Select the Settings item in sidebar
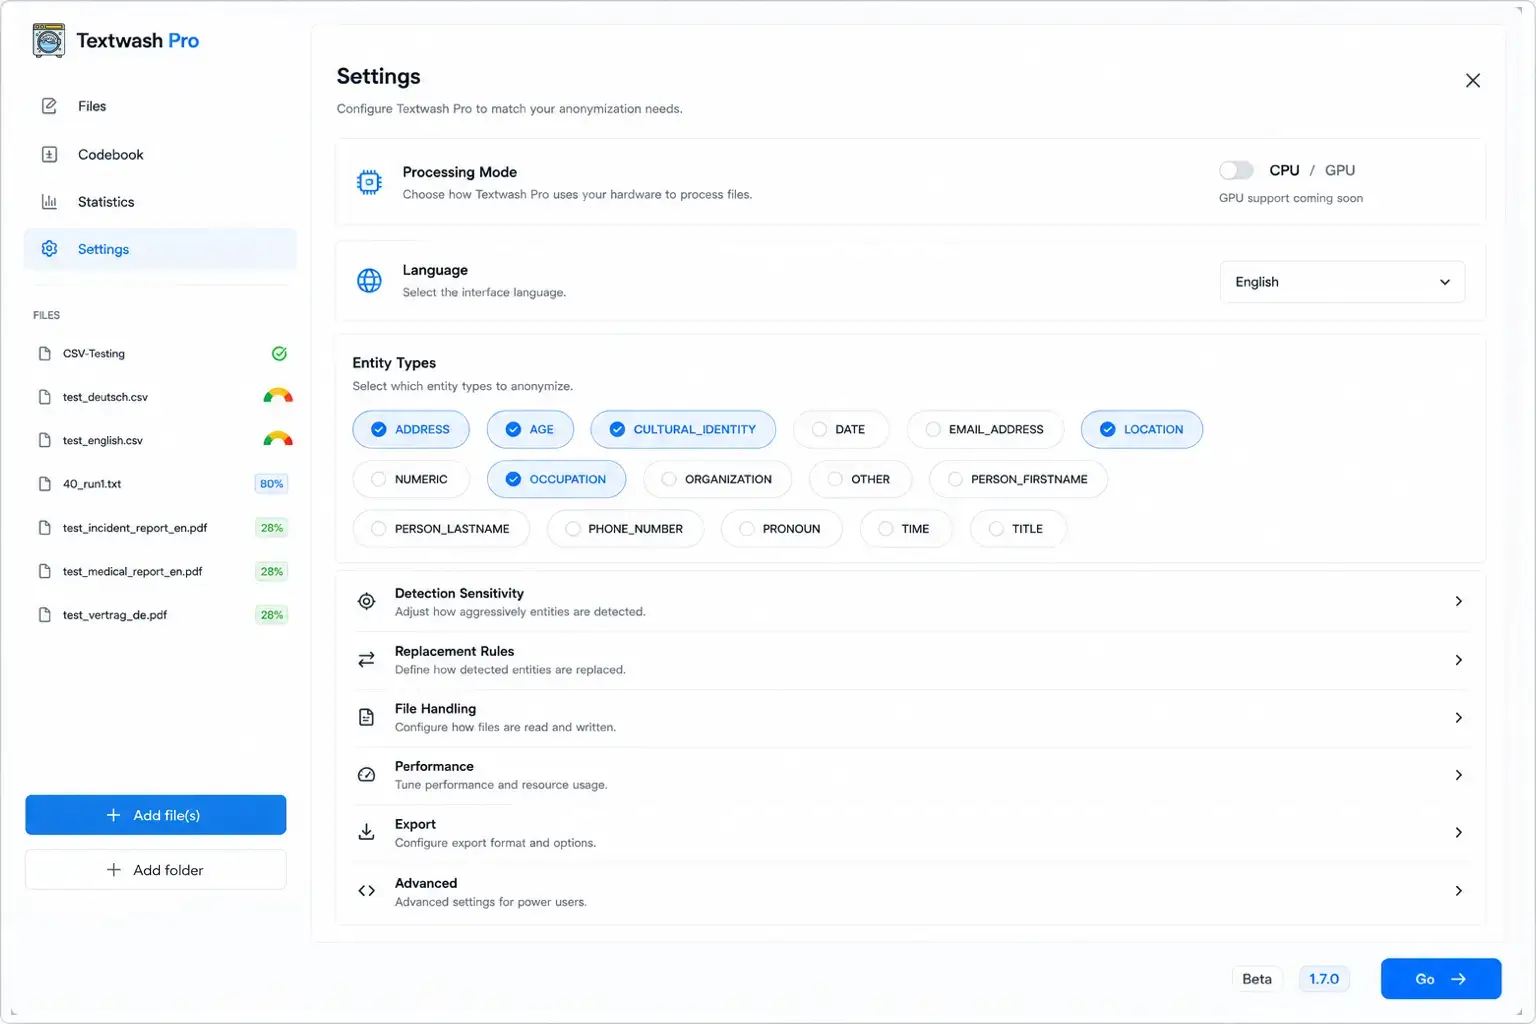1536x1024 pixels. click(x=160, y=249)
